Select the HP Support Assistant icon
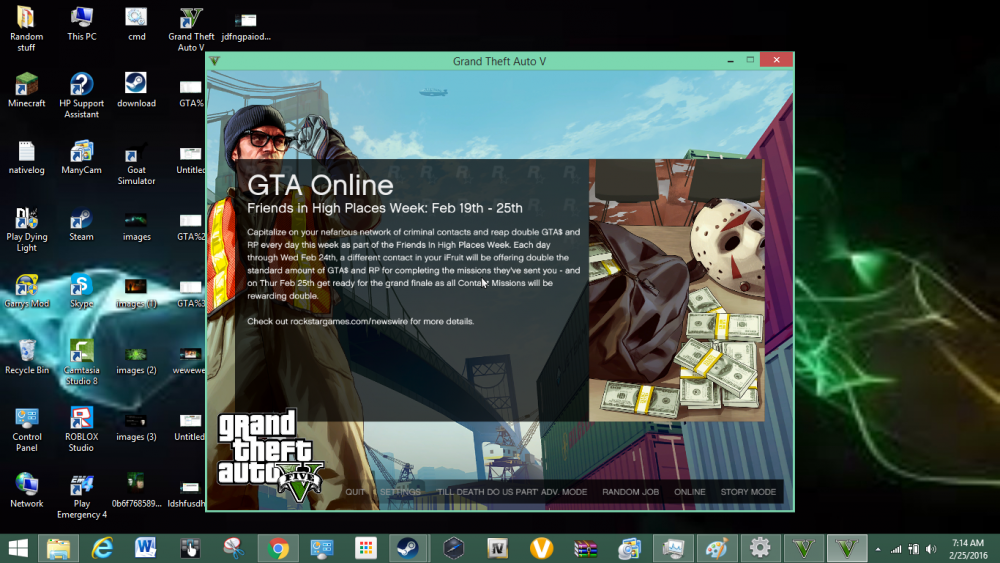1000x563 pixels. point(82,95)
